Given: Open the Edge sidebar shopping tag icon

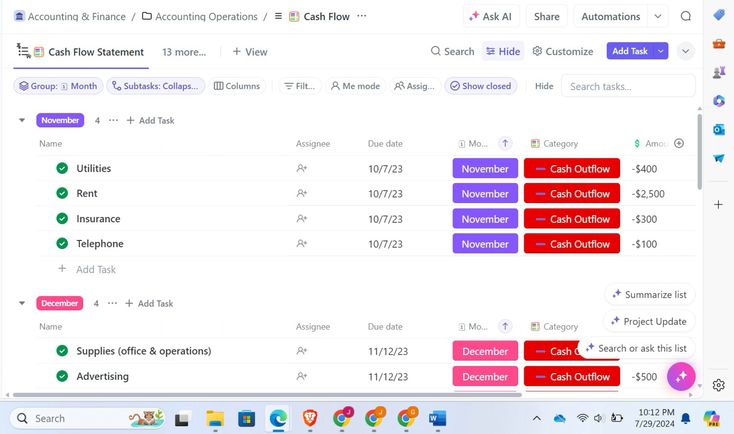Looking at the screenshot, I should (x=719, y=15).
